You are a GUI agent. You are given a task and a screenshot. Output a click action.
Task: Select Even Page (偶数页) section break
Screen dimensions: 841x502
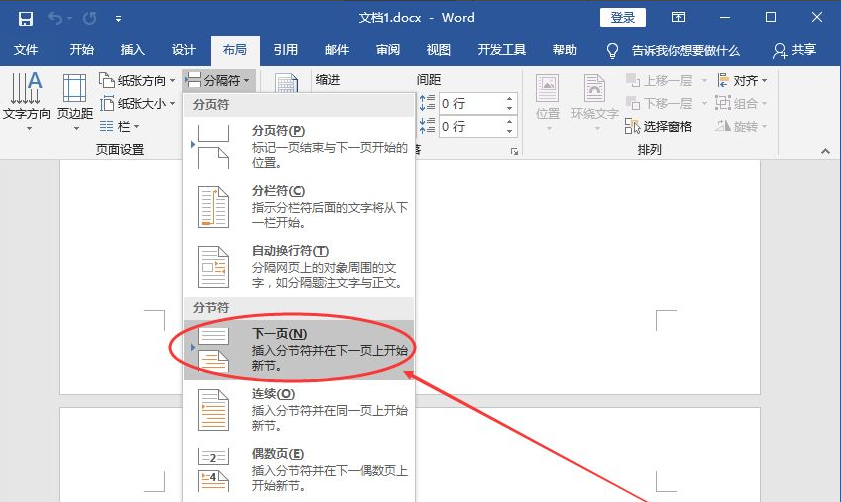[213, 468]
